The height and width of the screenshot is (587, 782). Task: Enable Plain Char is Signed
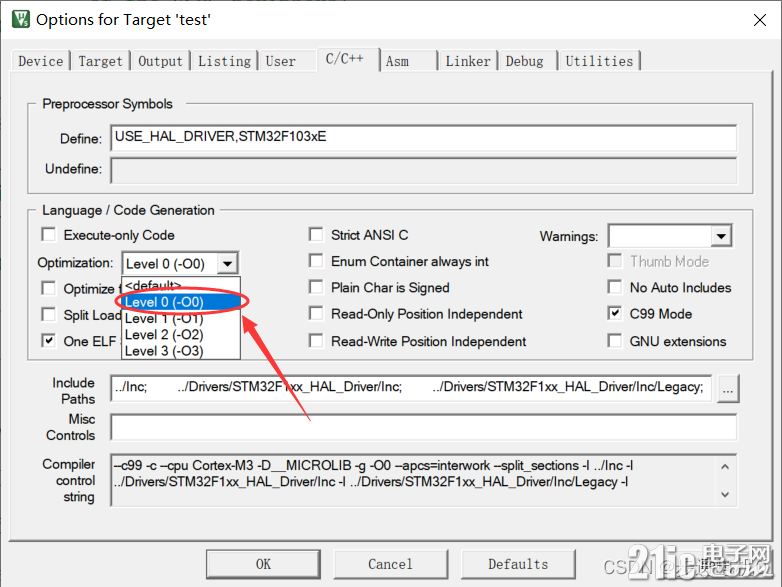(x=316, y=287)
